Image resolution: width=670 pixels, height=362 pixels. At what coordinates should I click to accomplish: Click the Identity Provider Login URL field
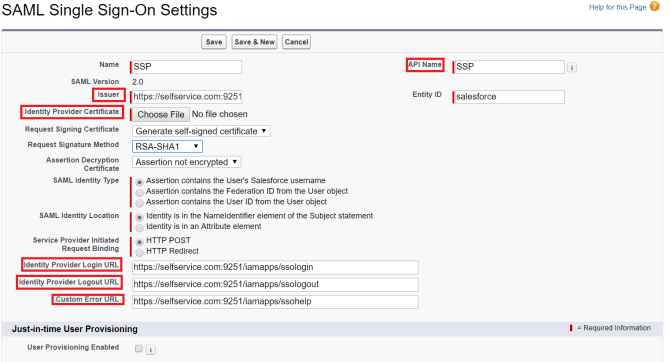pyautogui.click(x=275, y=267)
